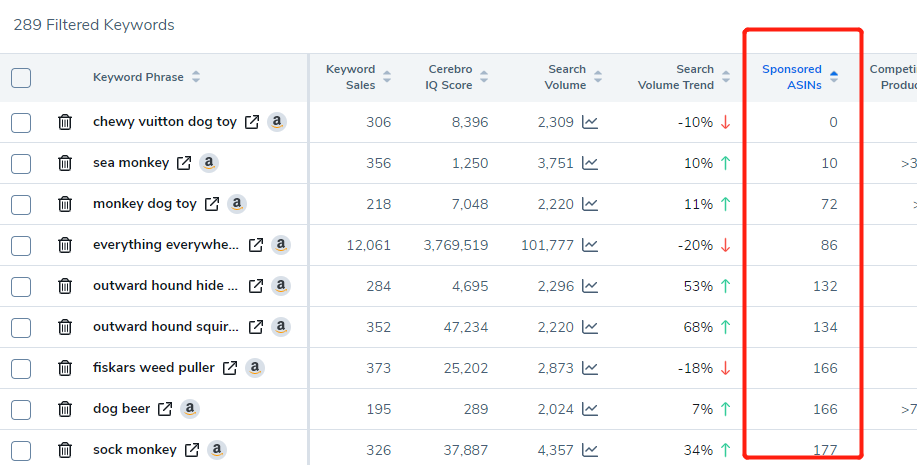
Task: Open search volume chart for chewy vuitton
Action: (x=590, y=122)
